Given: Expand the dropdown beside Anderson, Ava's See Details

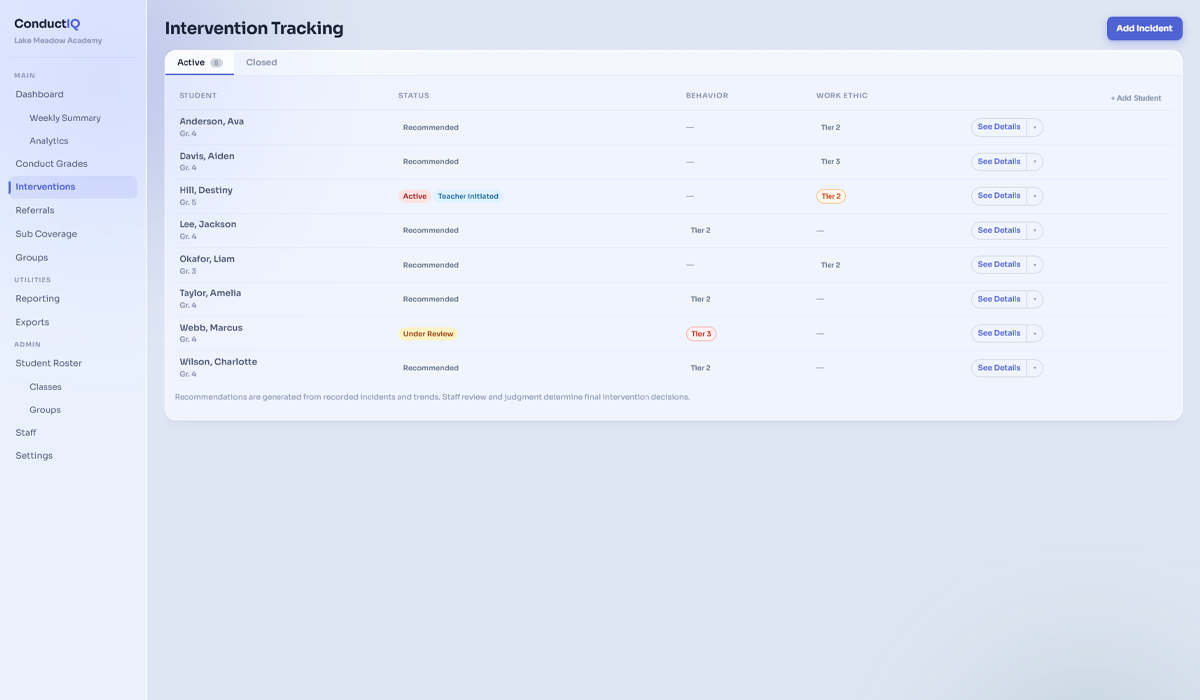Looking at the screenshot, I should click(x=1036, y=127).
